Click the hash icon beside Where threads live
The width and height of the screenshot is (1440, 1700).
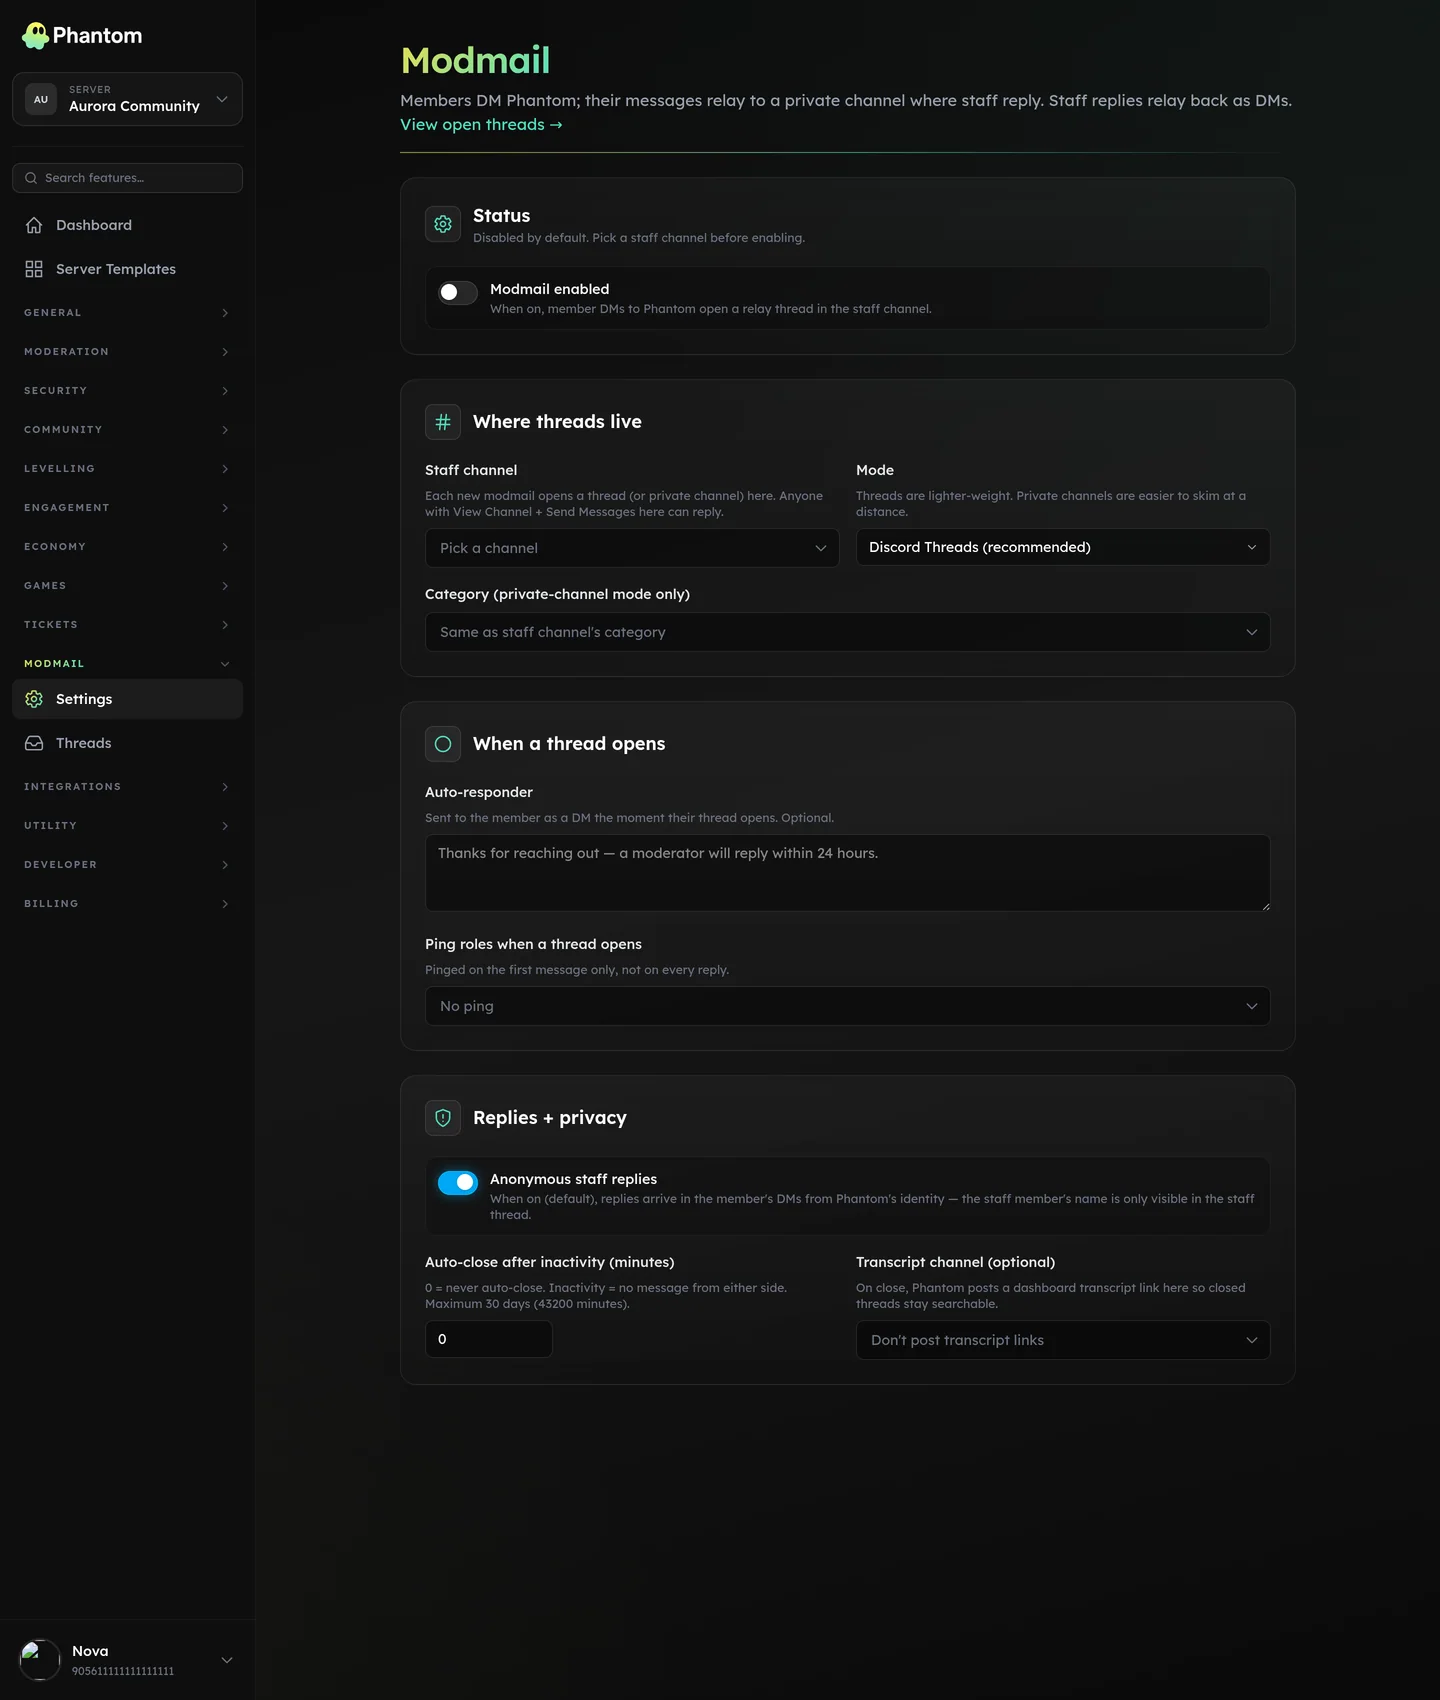coord(443,422)
